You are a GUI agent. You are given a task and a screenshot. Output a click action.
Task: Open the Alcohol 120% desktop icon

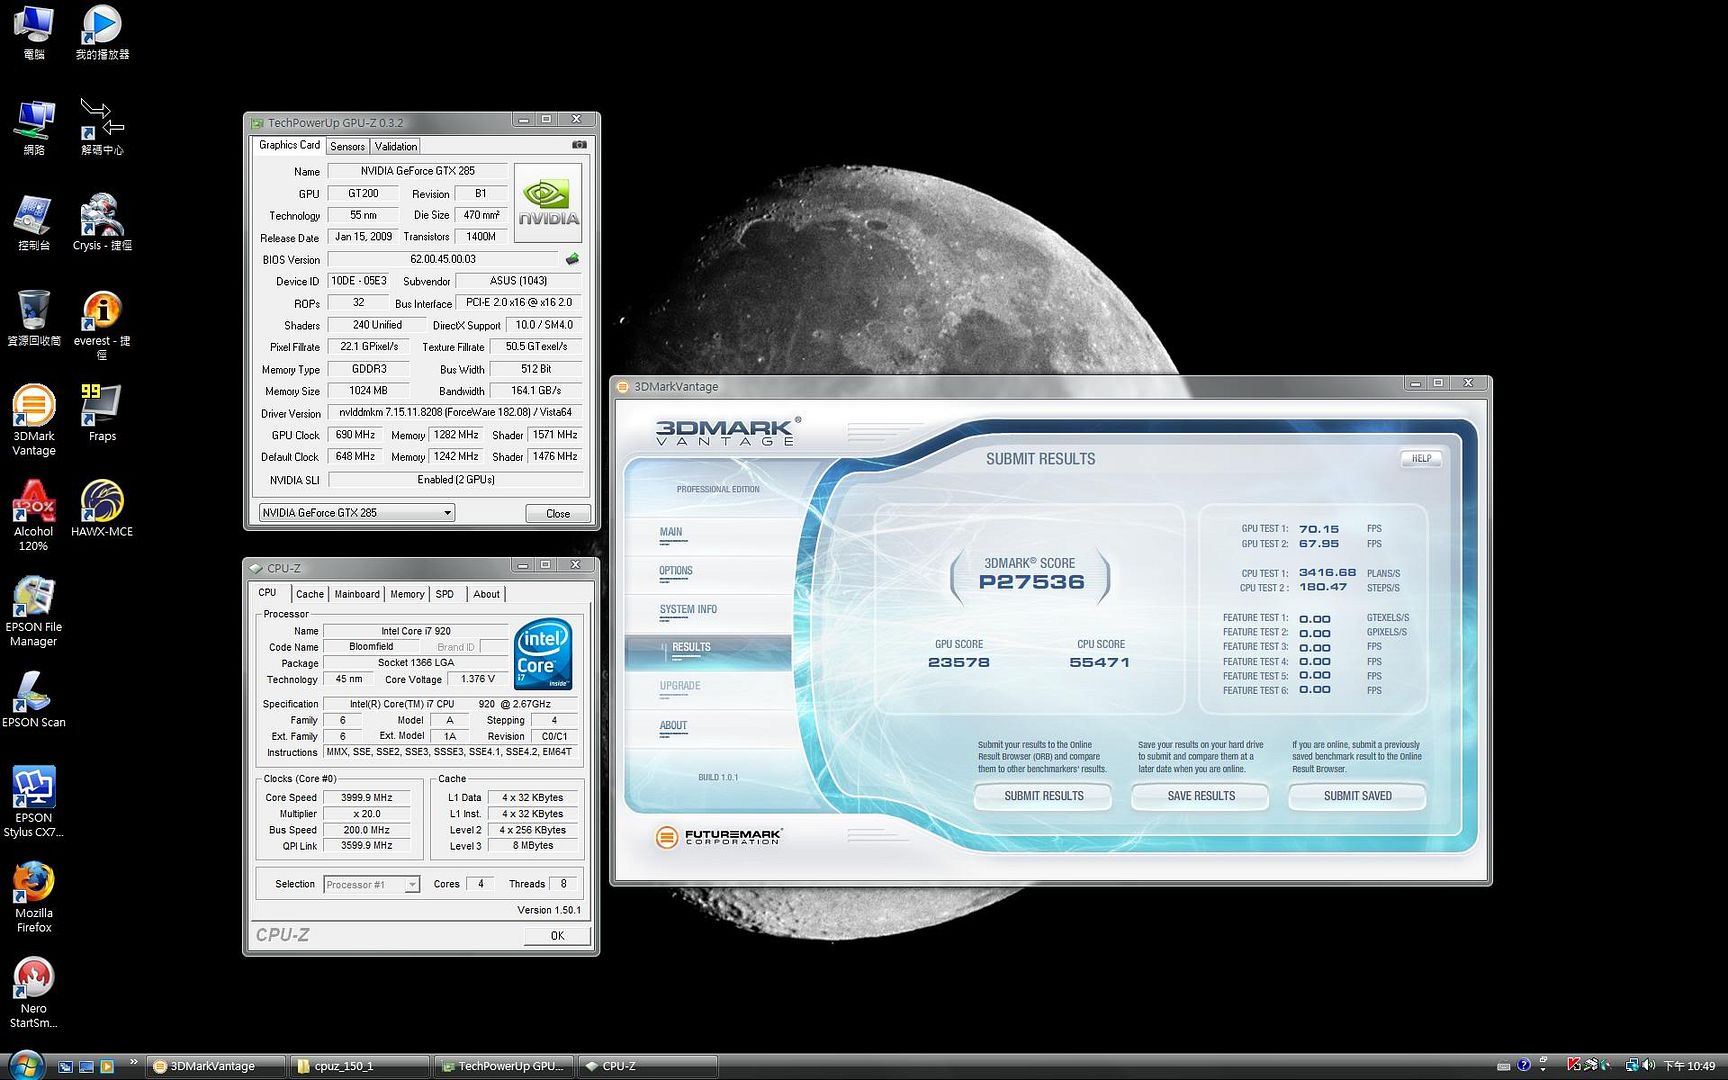pos(34,515)
